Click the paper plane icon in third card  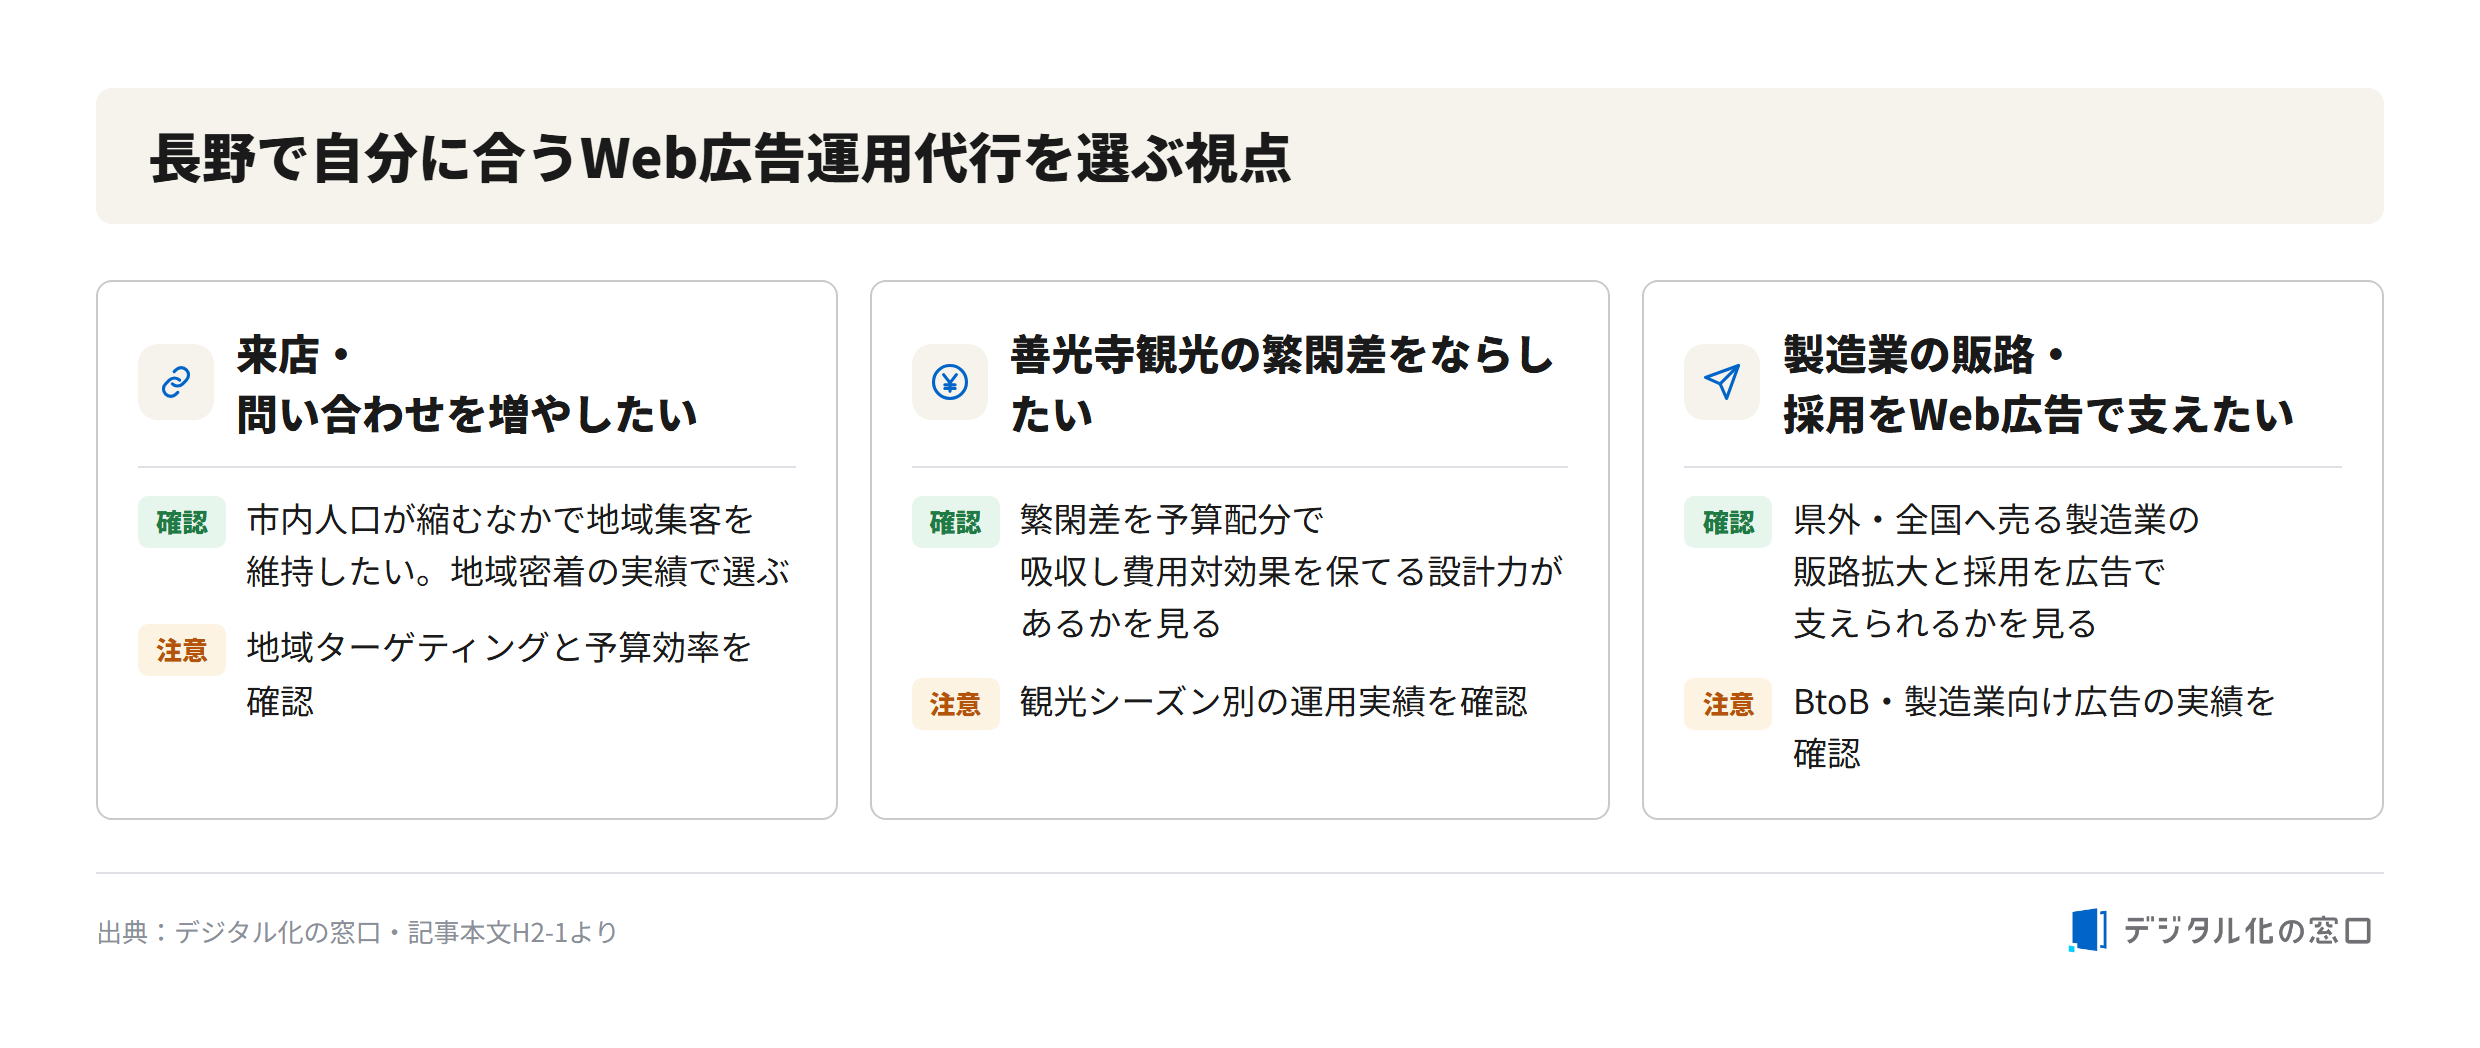(x=1722, y=382)
